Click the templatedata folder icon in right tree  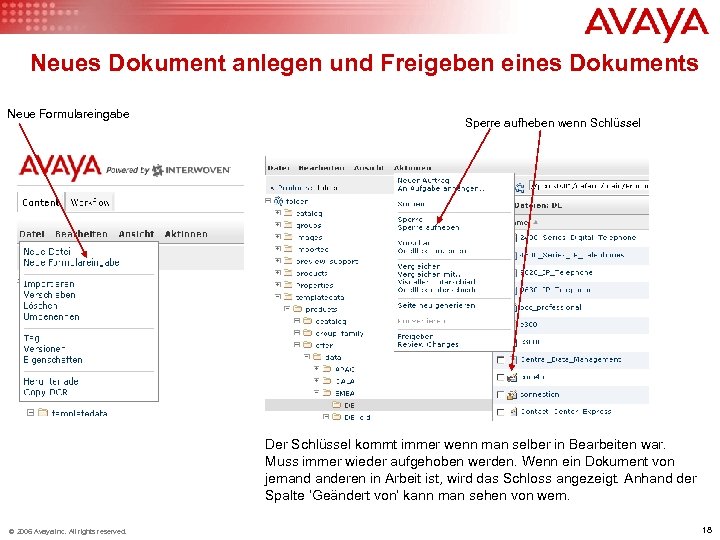(x=288, y=297)
